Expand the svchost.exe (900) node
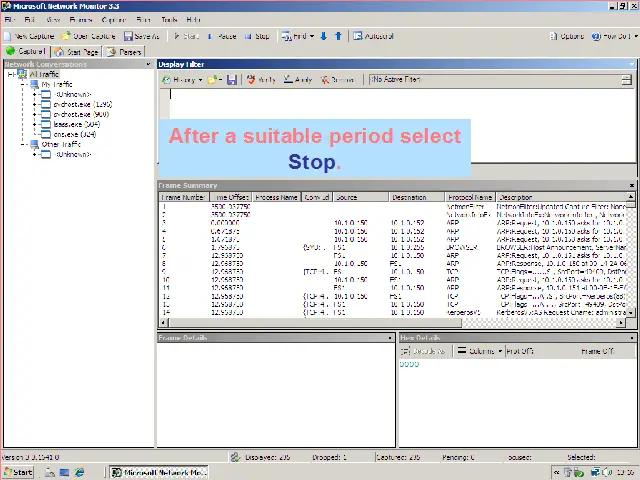Screen dimensions: 640x480 click(x=35, y=114)
